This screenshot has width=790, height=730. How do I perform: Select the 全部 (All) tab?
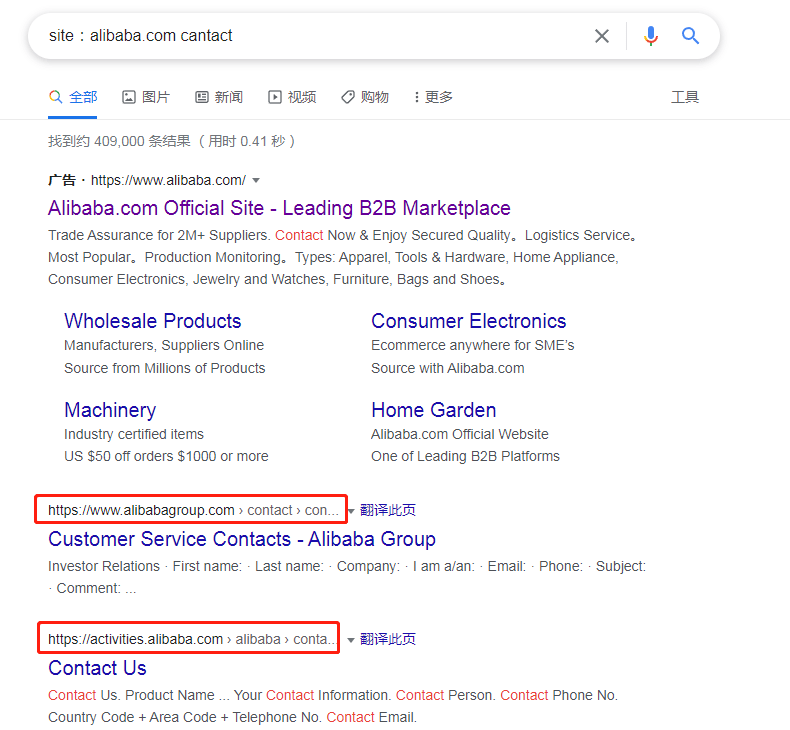[x=73, y=97]
